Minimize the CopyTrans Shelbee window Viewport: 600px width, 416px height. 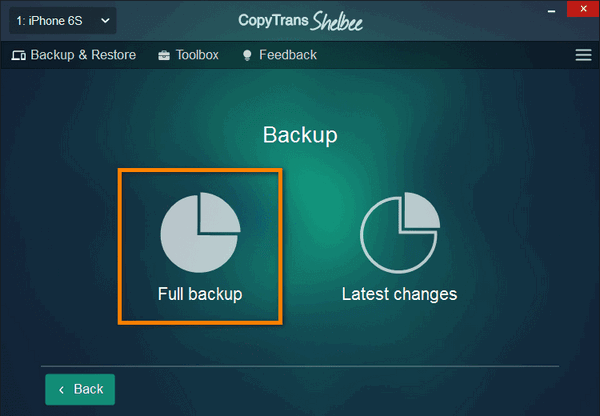[551, 11]
